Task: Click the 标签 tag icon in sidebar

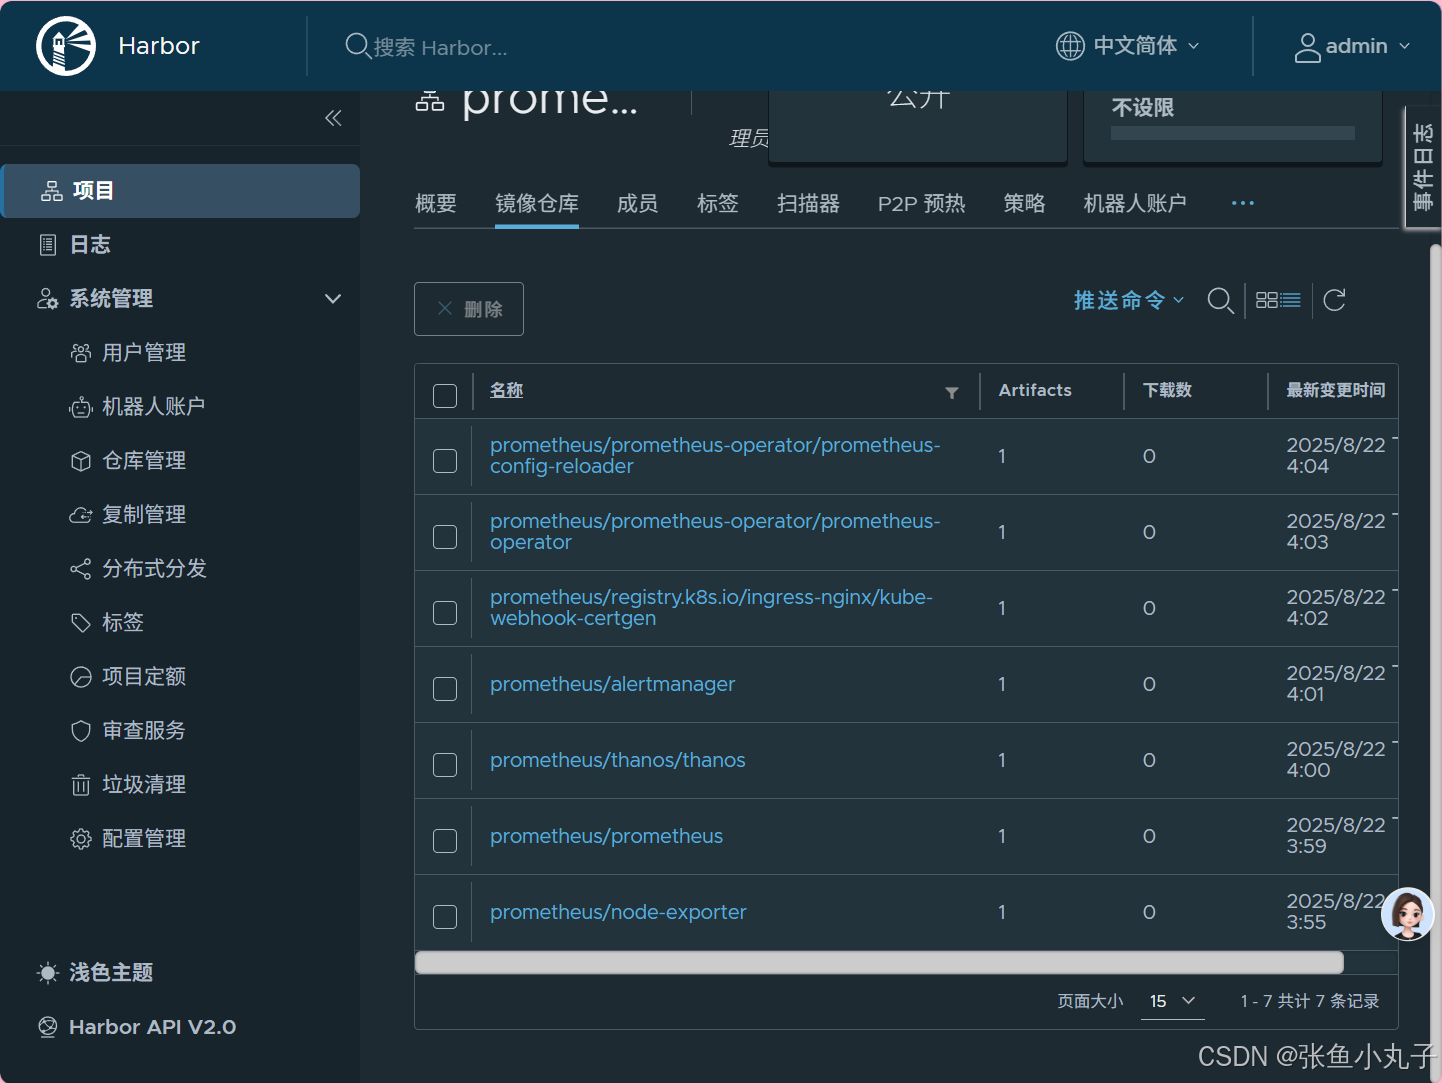Action: pyautogui.click(x=81, y=623)
